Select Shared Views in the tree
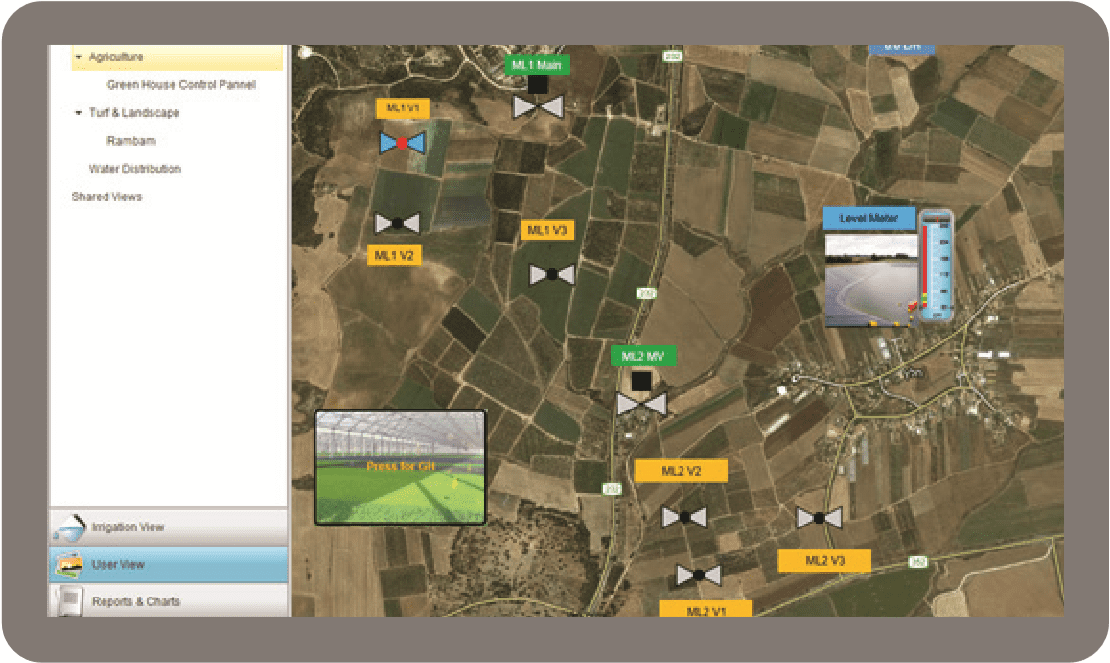This screenshot has height=663, width=1110. click(x=107, y=197)
